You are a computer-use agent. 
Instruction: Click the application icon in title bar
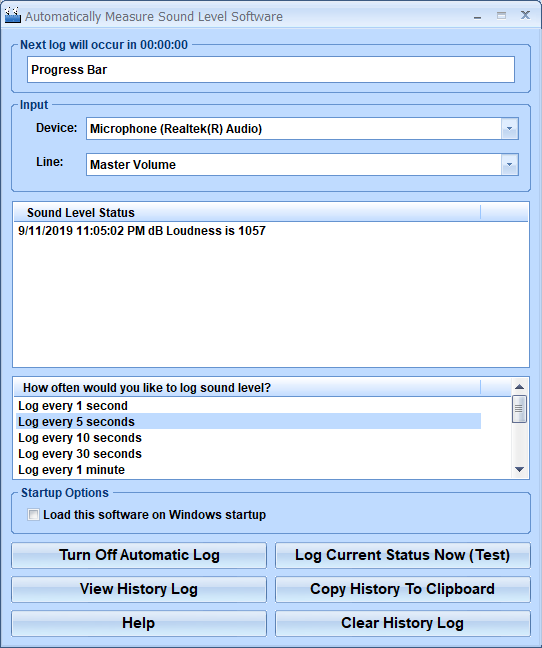[x=12, y=15]
